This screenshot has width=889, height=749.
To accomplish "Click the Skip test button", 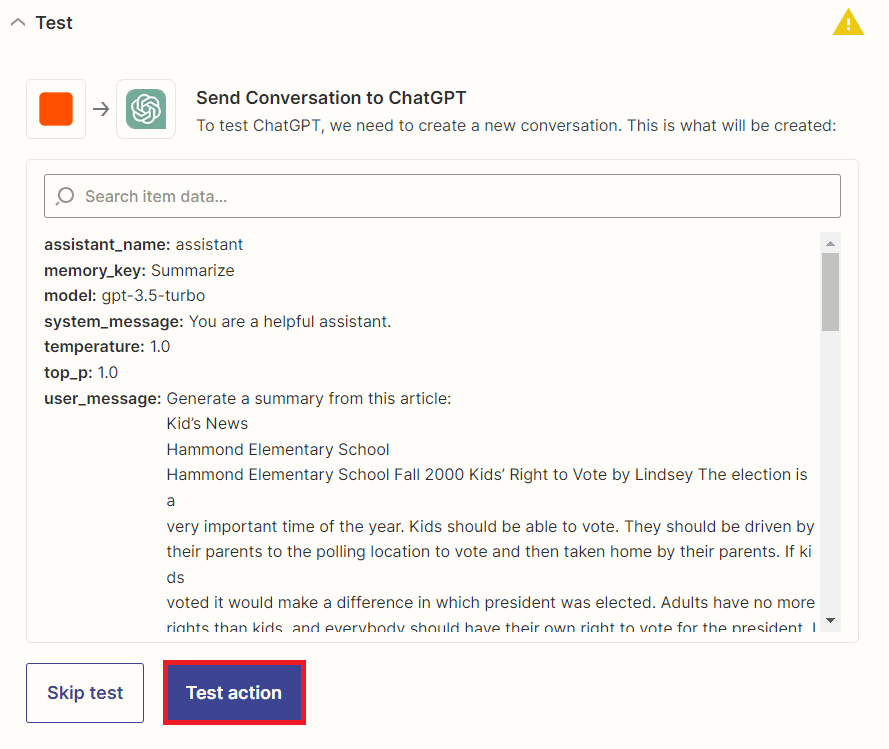I will coord(84,692).
